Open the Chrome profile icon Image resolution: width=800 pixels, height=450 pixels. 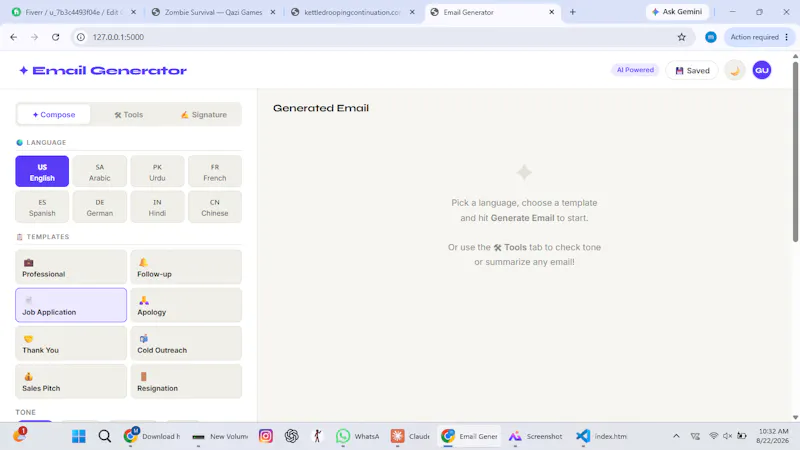click(711, 37)
